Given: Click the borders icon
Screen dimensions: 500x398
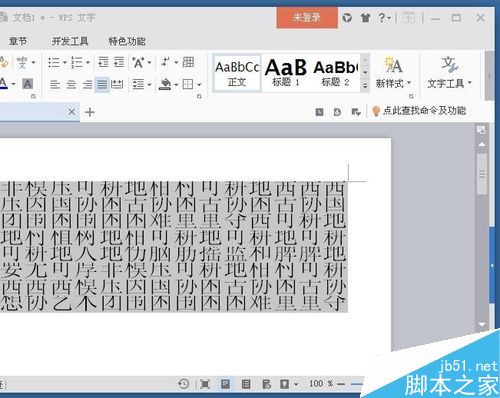Looking at the screenshot, I should (188, 84).
